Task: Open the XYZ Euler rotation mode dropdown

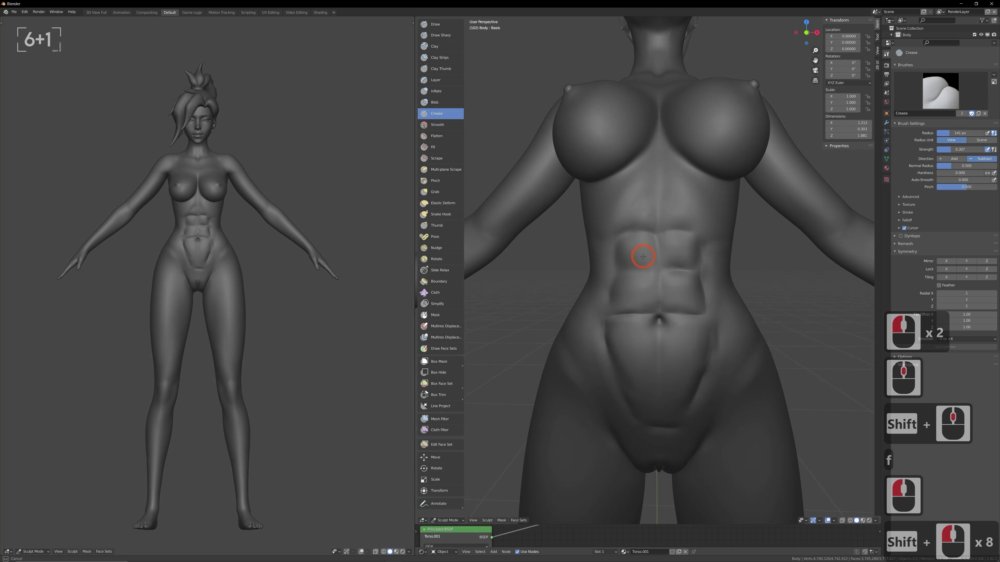Action: point(848,83)
